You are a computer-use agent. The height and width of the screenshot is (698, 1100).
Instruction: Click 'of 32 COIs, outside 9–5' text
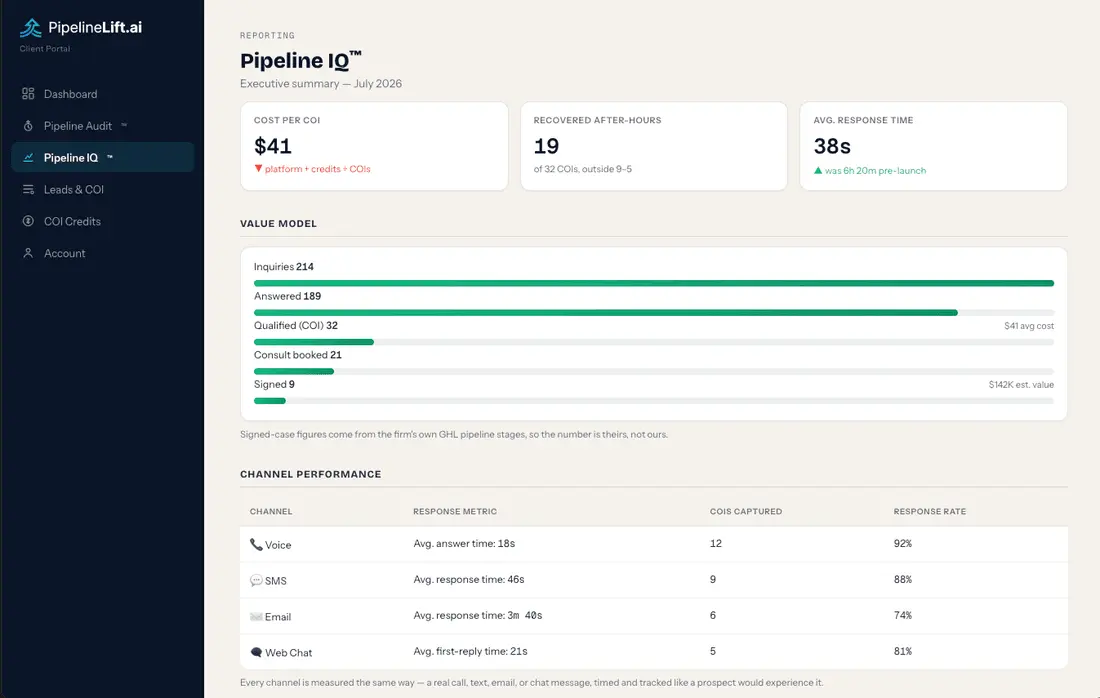coord(582,169)
